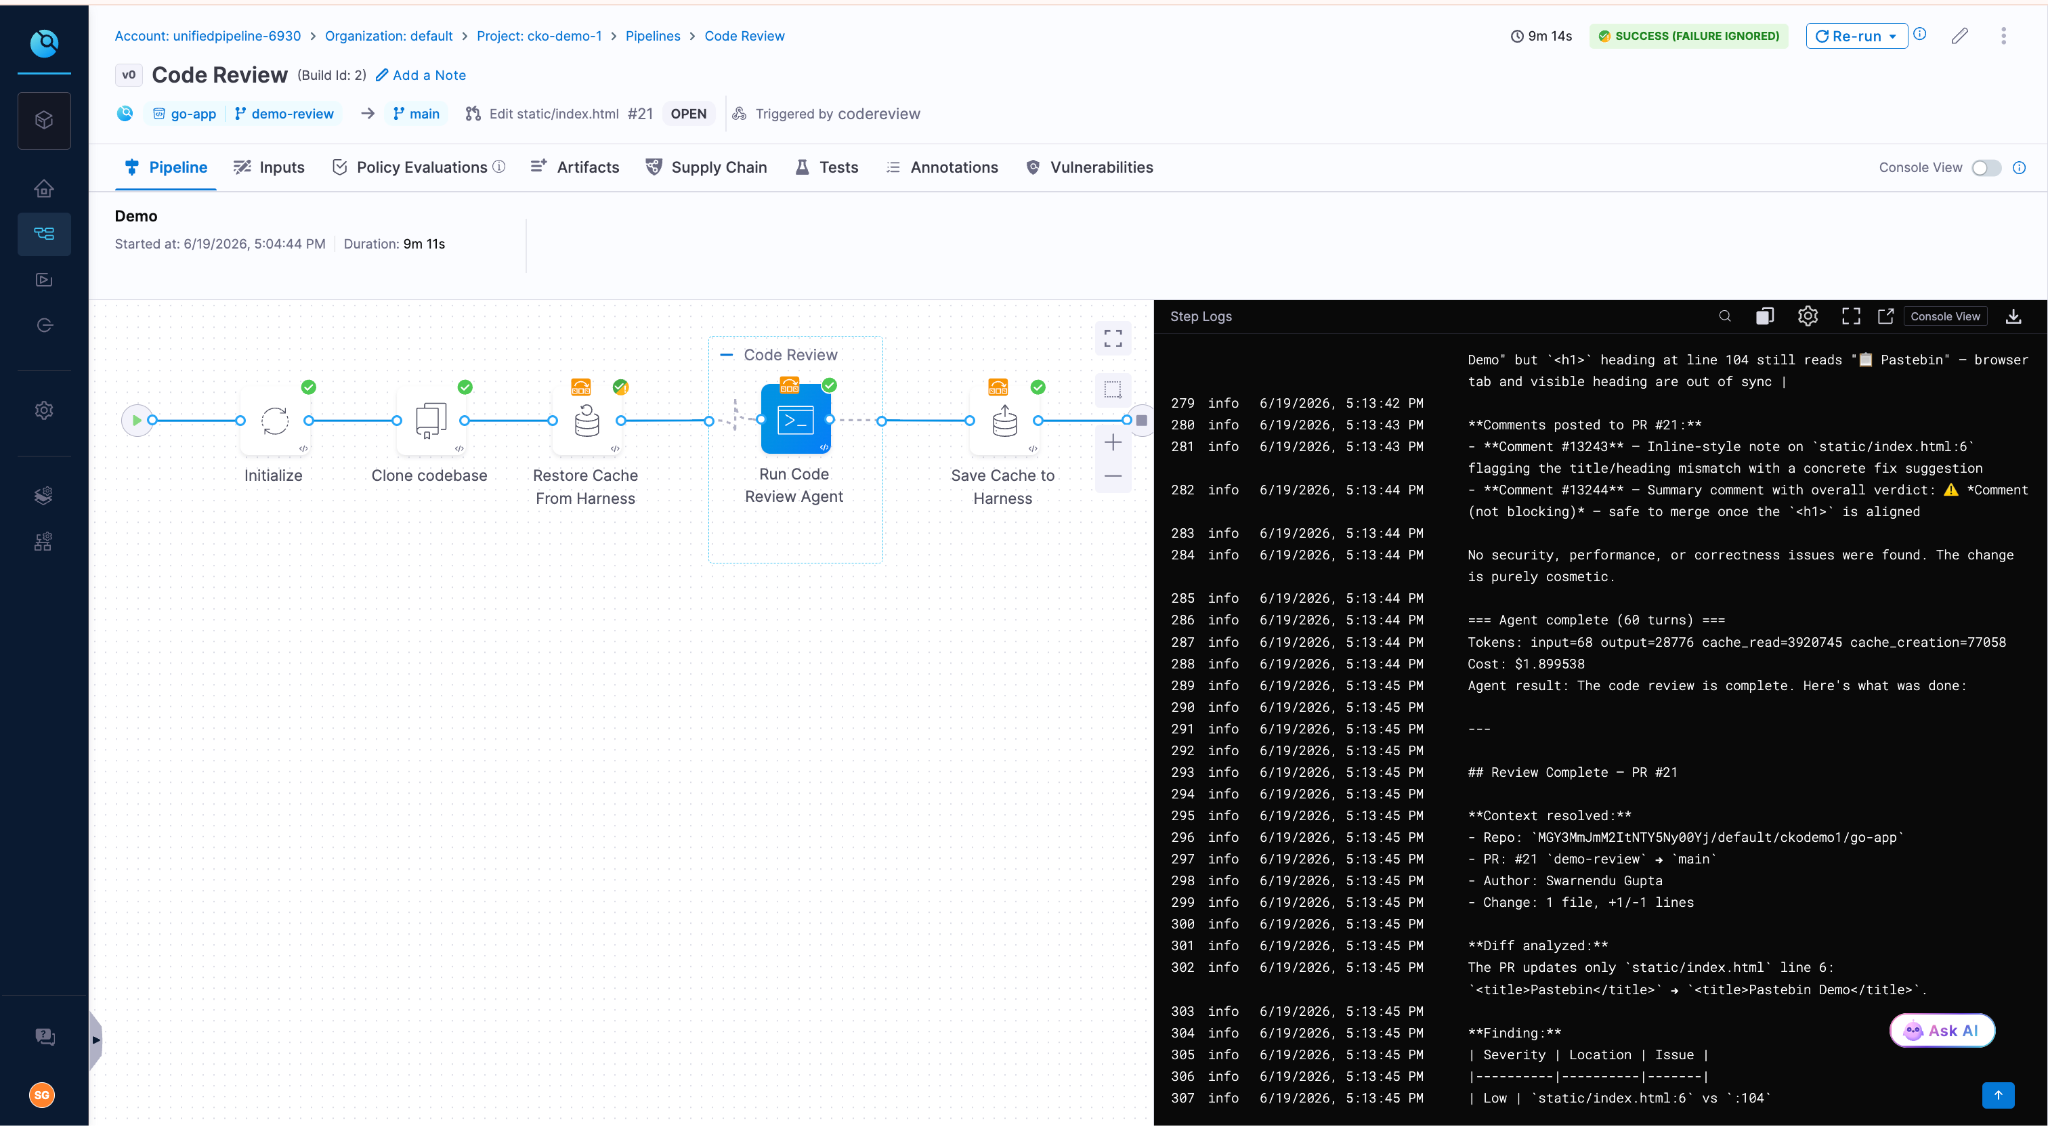Open the Tests tab
Viewport: 2048px width, 1126px height.
pos(826,167)
